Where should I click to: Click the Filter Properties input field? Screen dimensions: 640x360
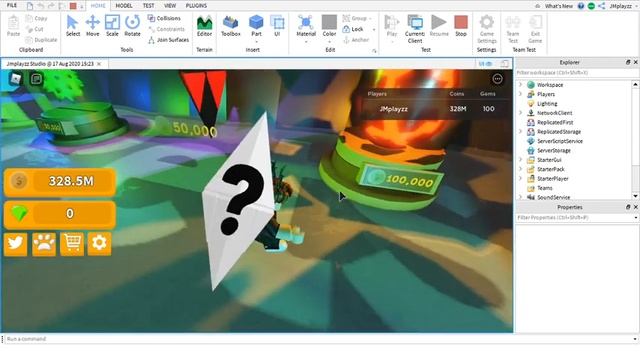click(x=576, y=218)
